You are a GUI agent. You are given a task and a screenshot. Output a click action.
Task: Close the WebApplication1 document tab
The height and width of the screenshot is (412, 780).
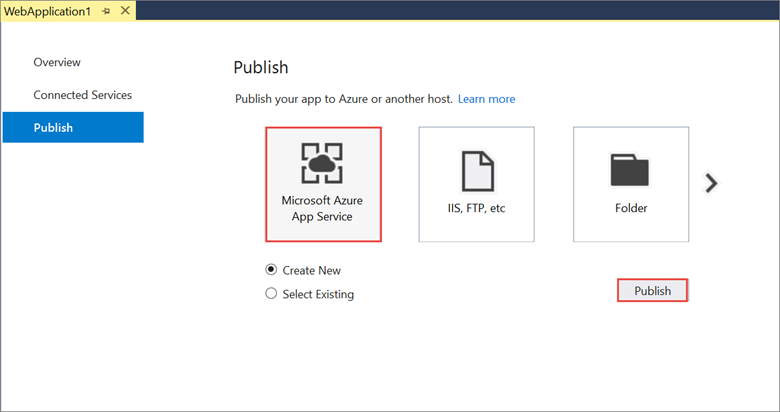125,10
